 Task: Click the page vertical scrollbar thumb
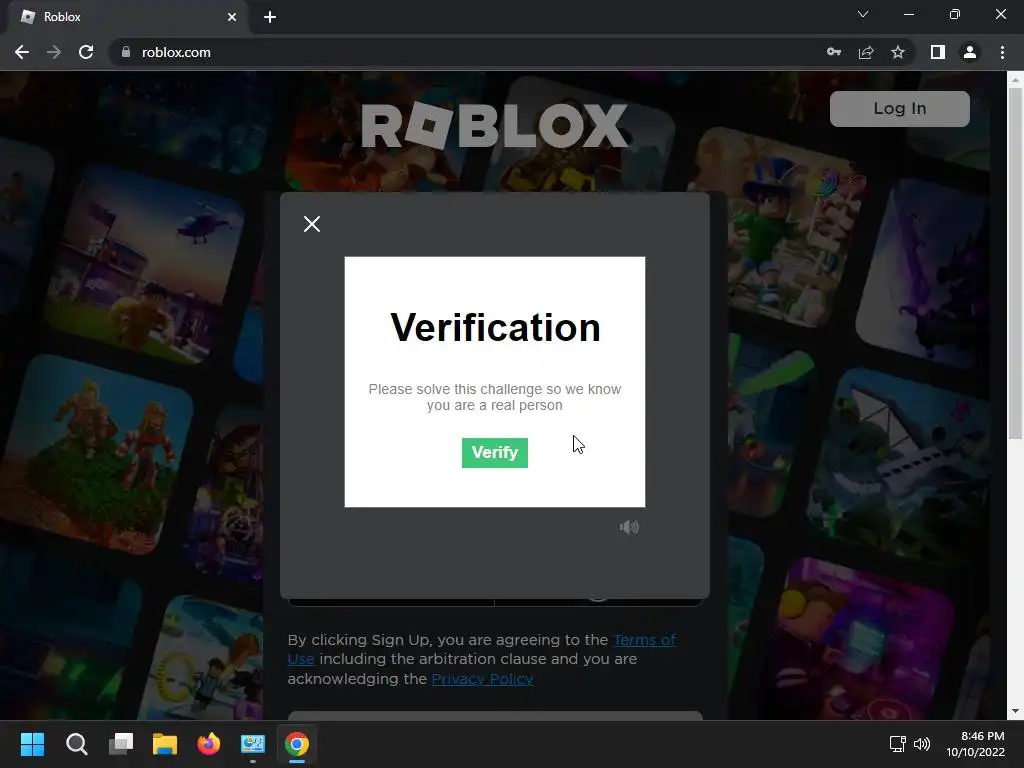click(x=1015, y=264)
